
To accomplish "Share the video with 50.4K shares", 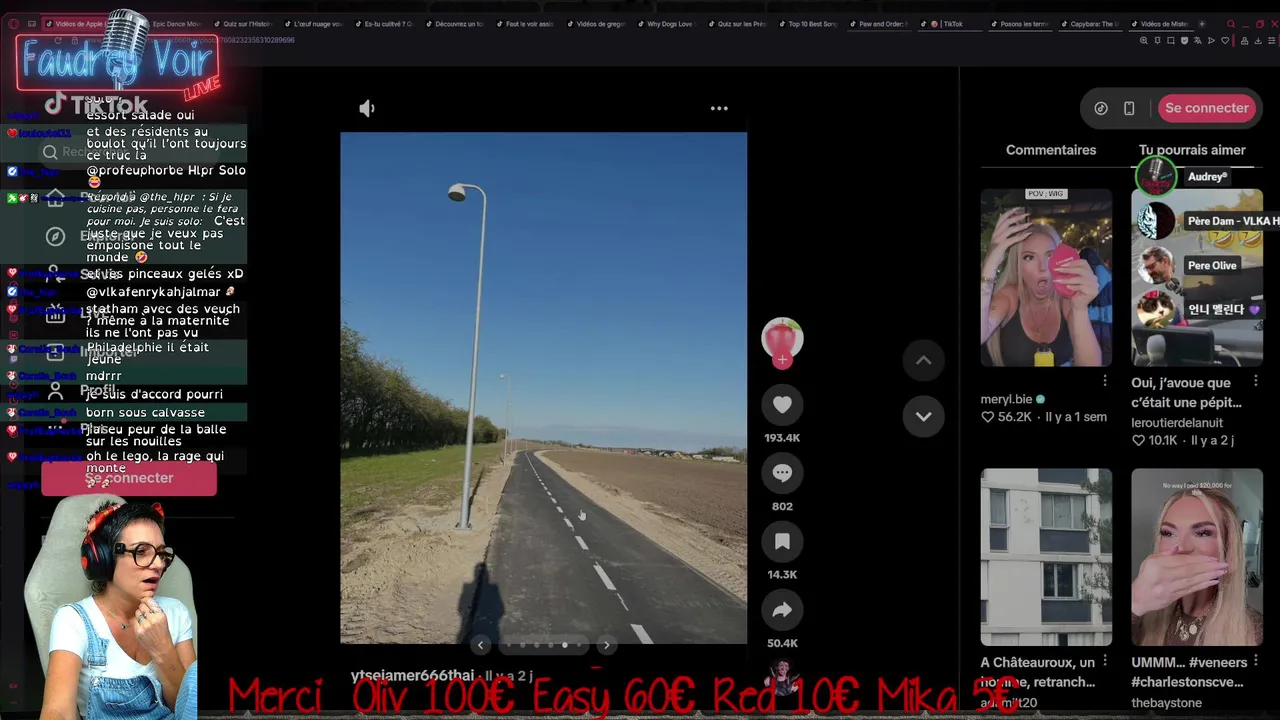I will (x=782, y=610).
